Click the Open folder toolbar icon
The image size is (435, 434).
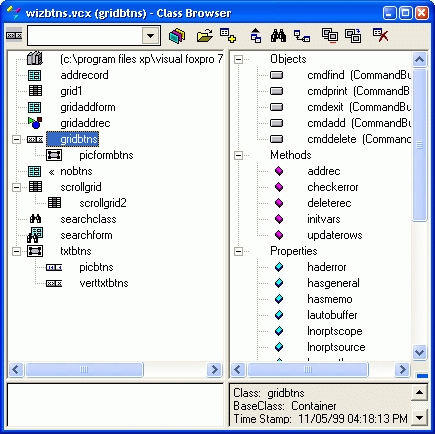pyautogui.click(x=205, y=35)
